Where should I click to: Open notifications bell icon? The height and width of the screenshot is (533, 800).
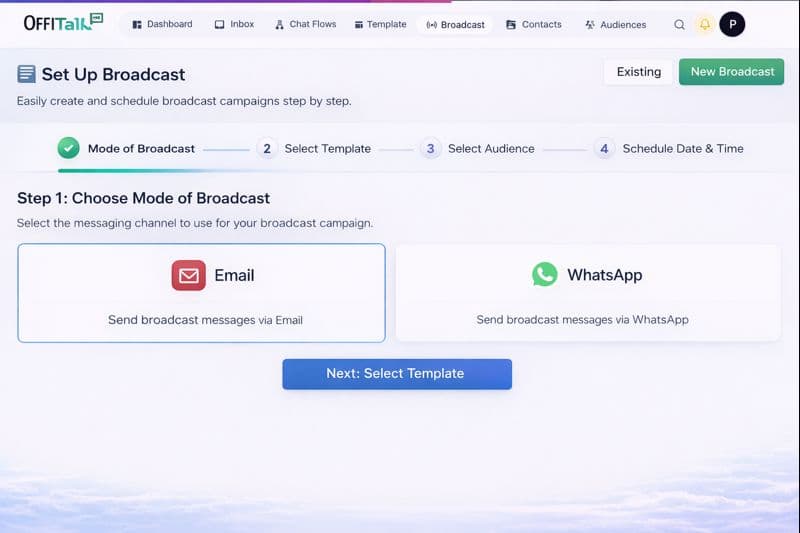click(705, 24)
